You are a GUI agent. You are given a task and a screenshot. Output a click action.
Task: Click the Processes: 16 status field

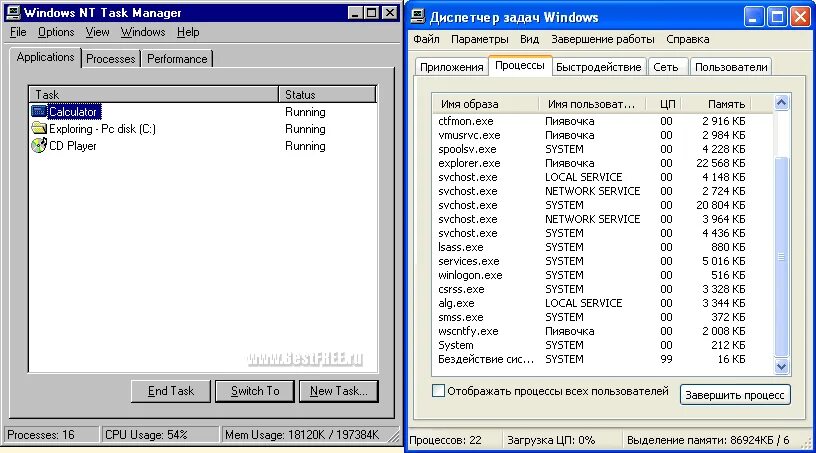(x=51, y=434)
